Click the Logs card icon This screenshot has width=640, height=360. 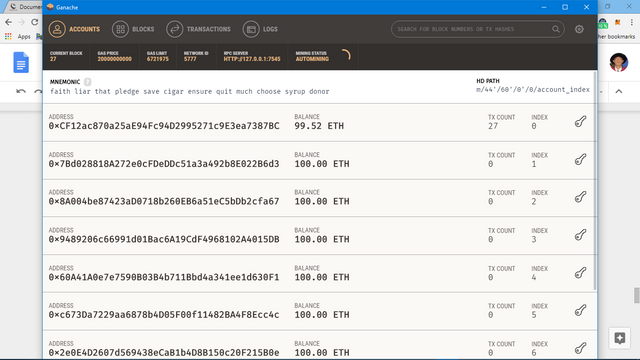[x=251, y=29]
